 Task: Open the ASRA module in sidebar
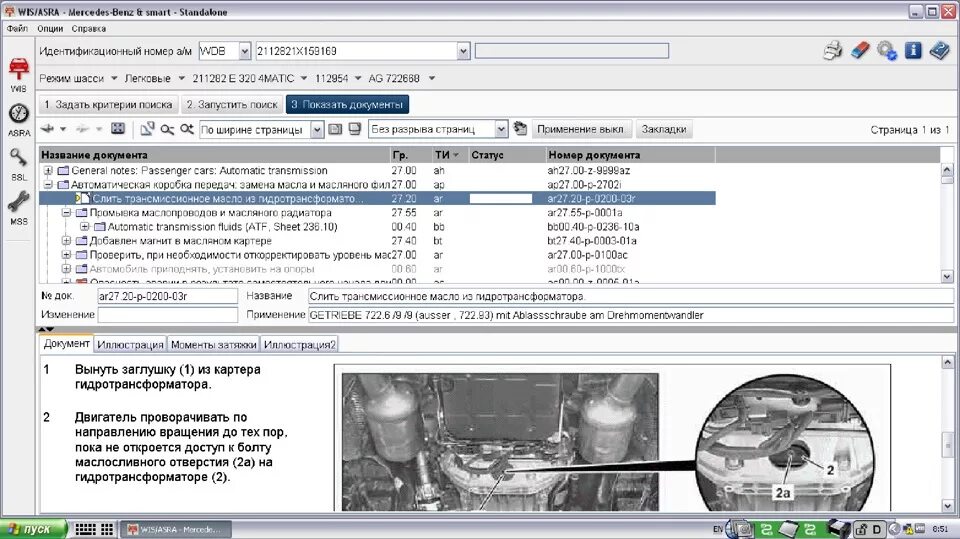(x=18, y=120)
